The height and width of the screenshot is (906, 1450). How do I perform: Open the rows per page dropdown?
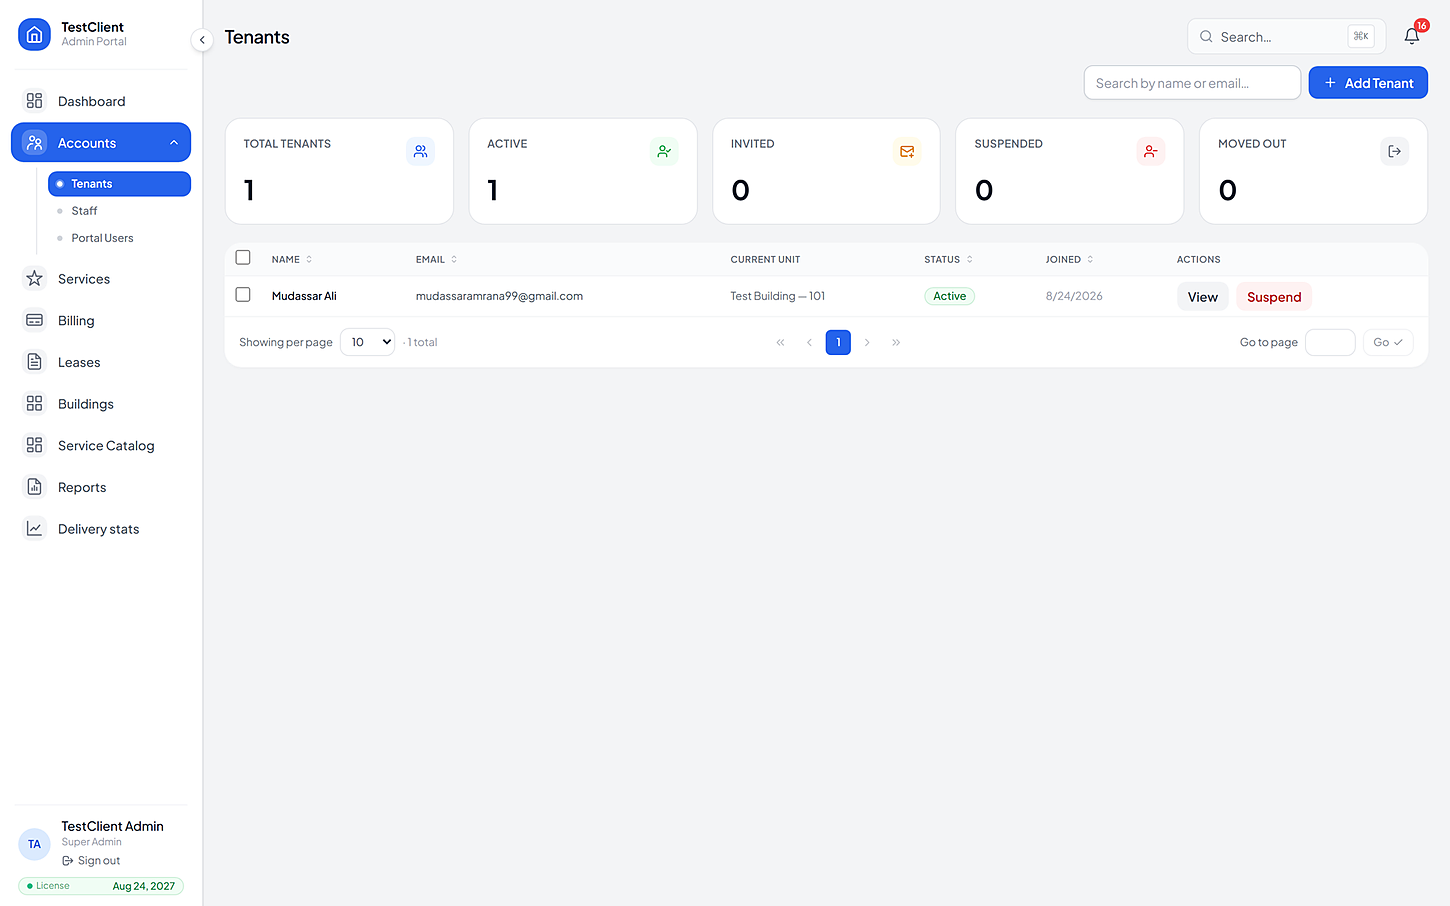tap(368, 342)
